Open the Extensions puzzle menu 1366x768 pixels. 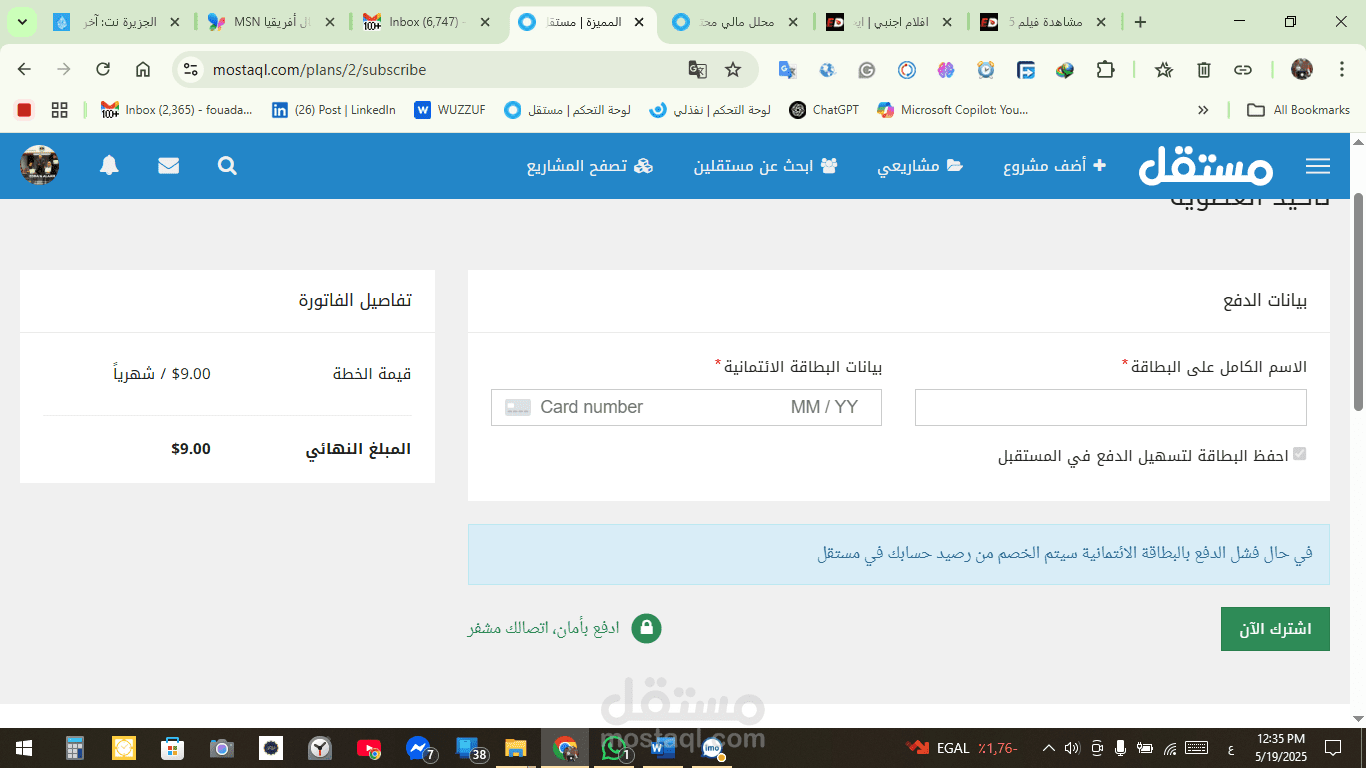click(x=1105, y=69)
